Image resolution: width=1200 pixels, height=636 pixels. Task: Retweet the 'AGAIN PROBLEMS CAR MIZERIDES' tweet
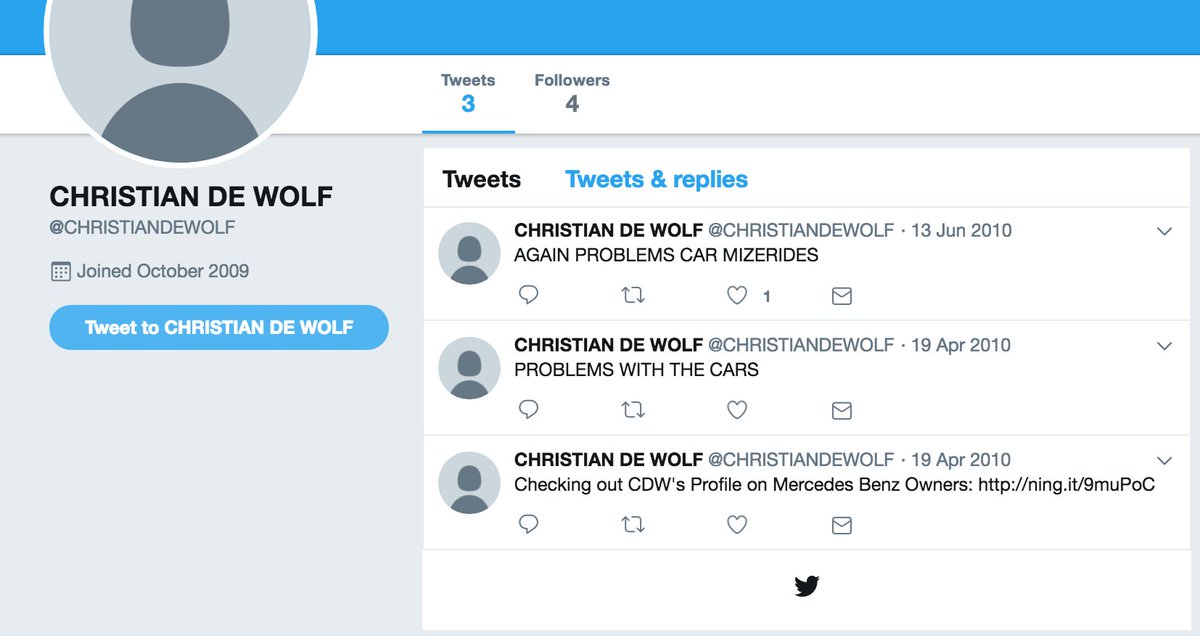click(633, 295)
